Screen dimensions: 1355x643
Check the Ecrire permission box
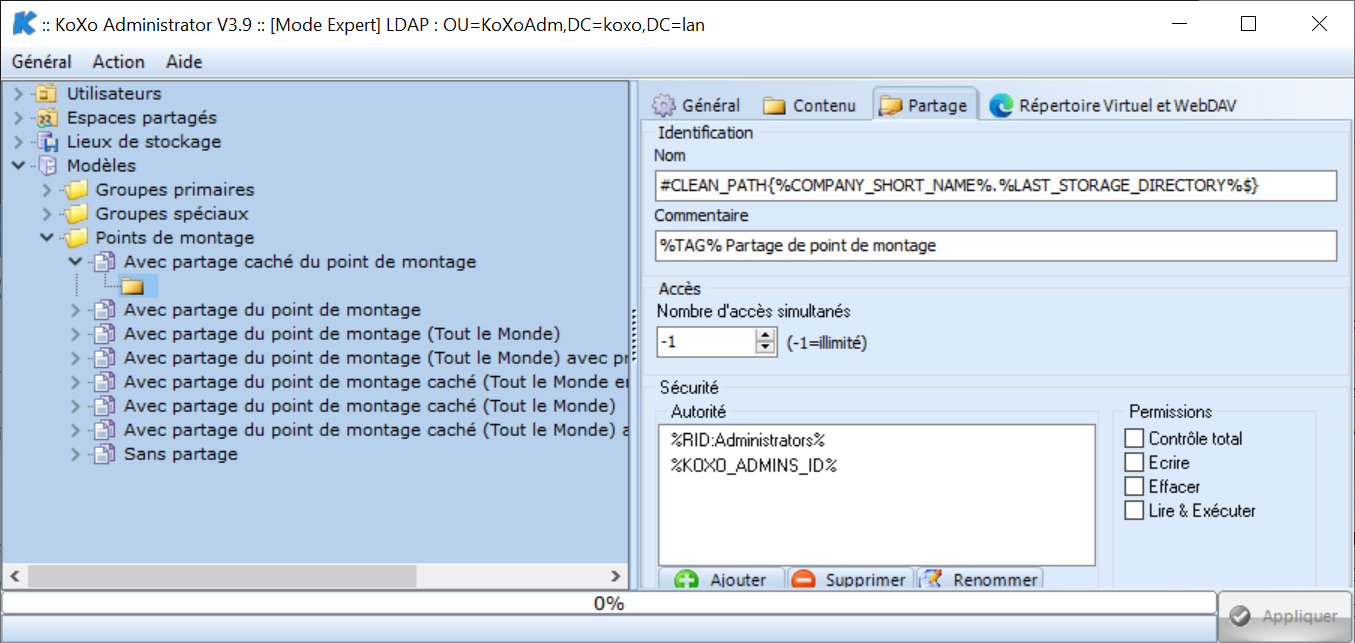tap(1134, 463)
